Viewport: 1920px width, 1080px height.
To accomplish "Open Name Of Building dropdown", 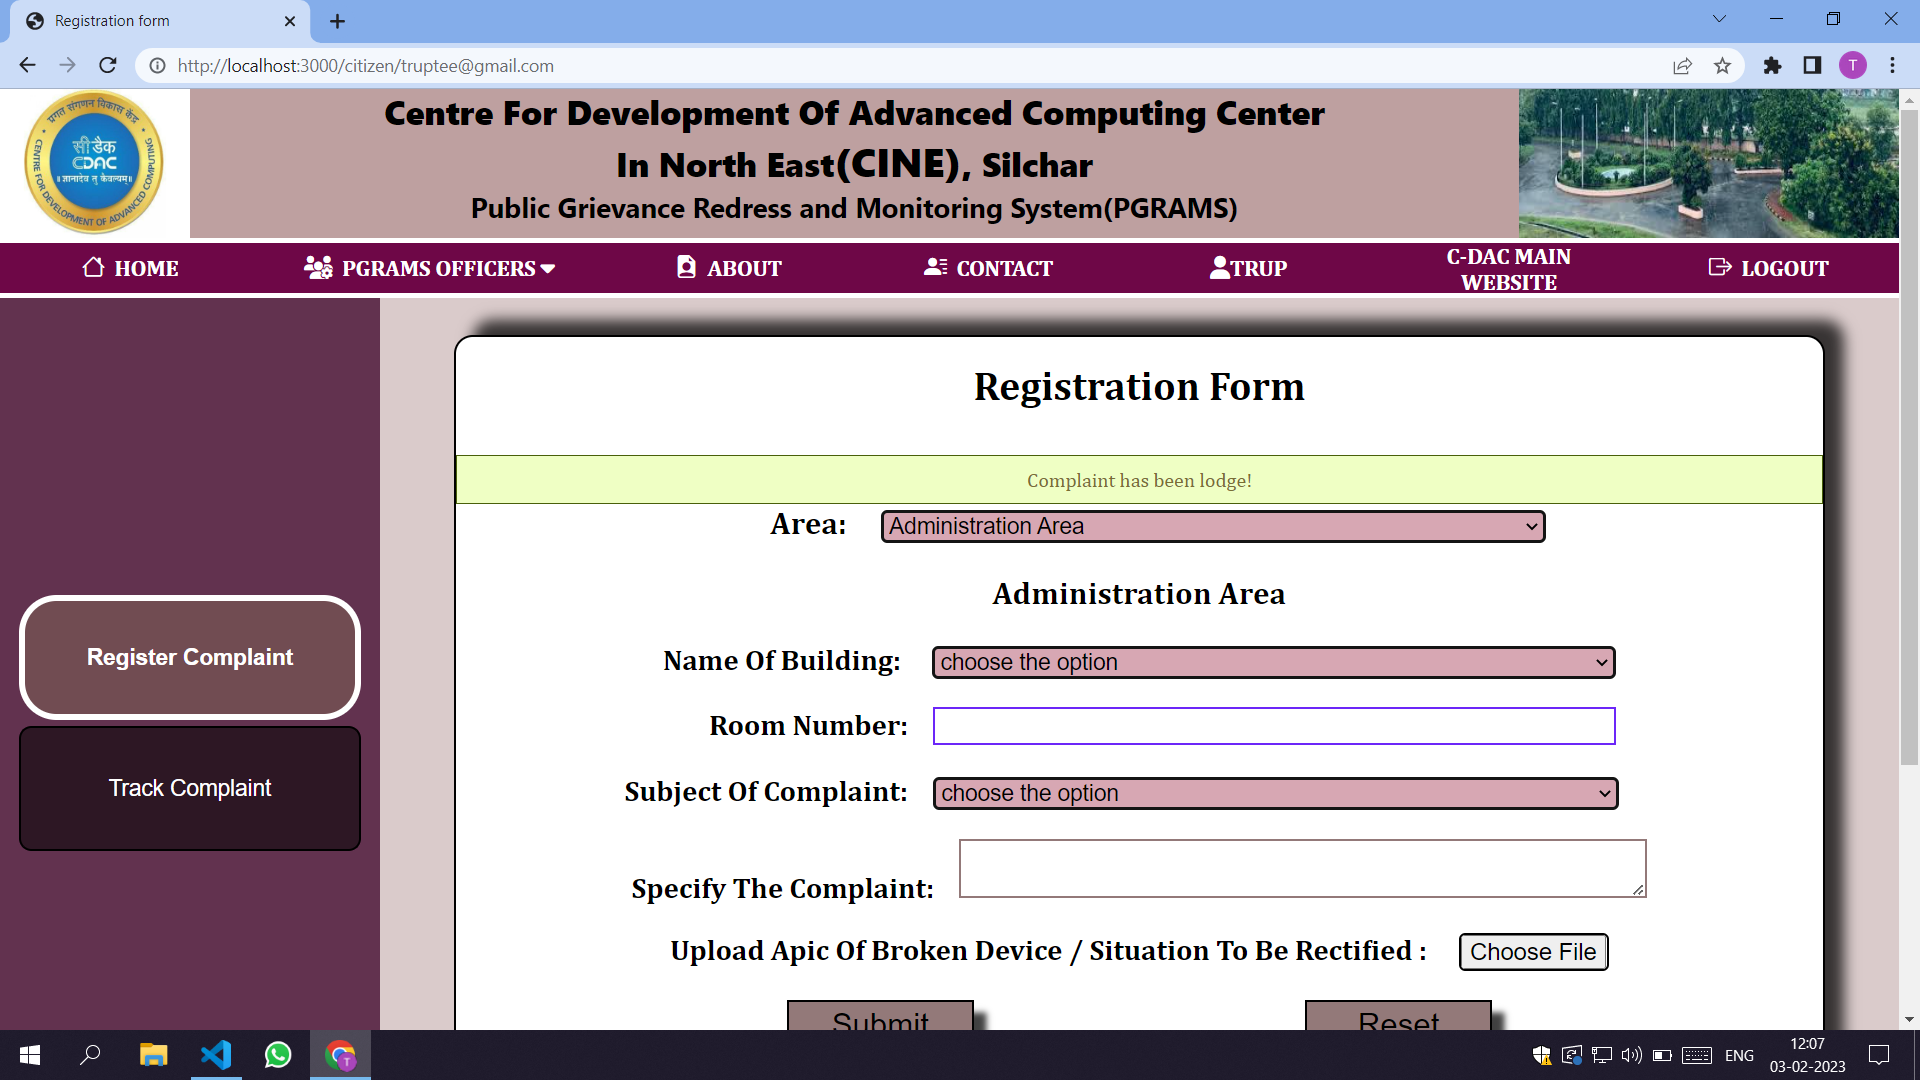I will tap(1273, 663).
